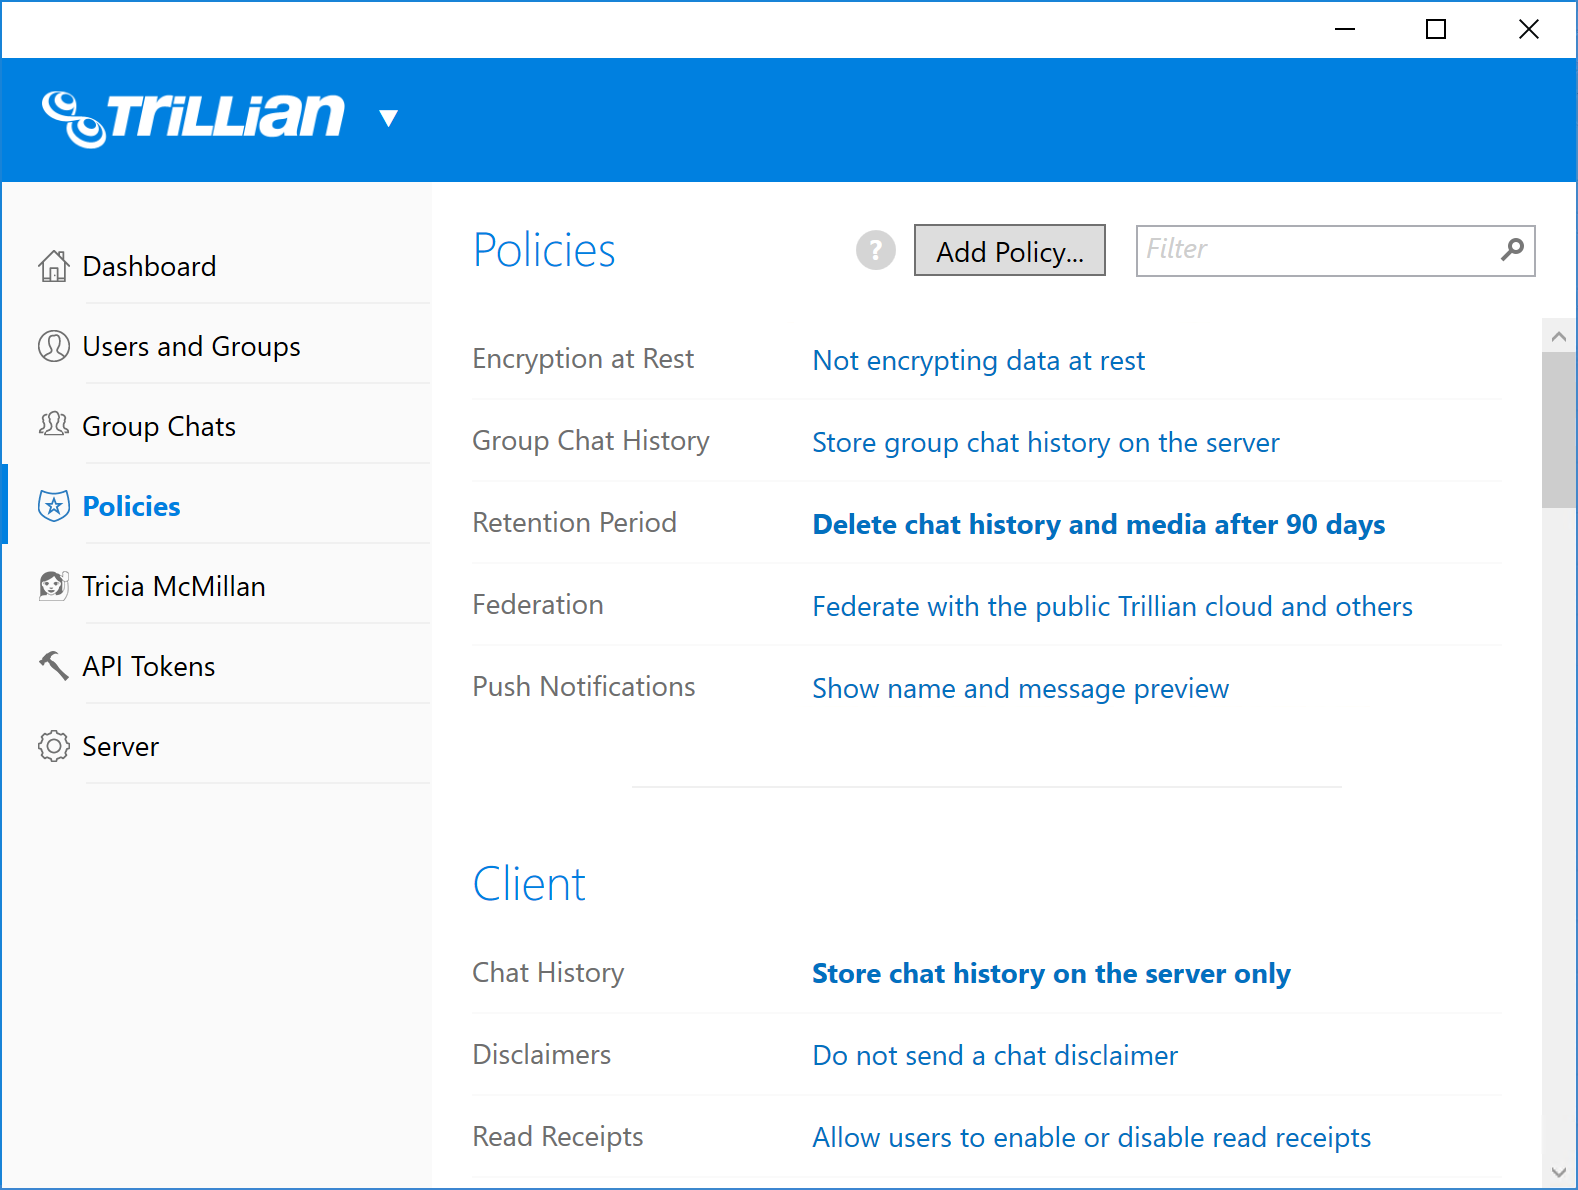
Task: Open help via the question mark icon
Action: [875, 250]
